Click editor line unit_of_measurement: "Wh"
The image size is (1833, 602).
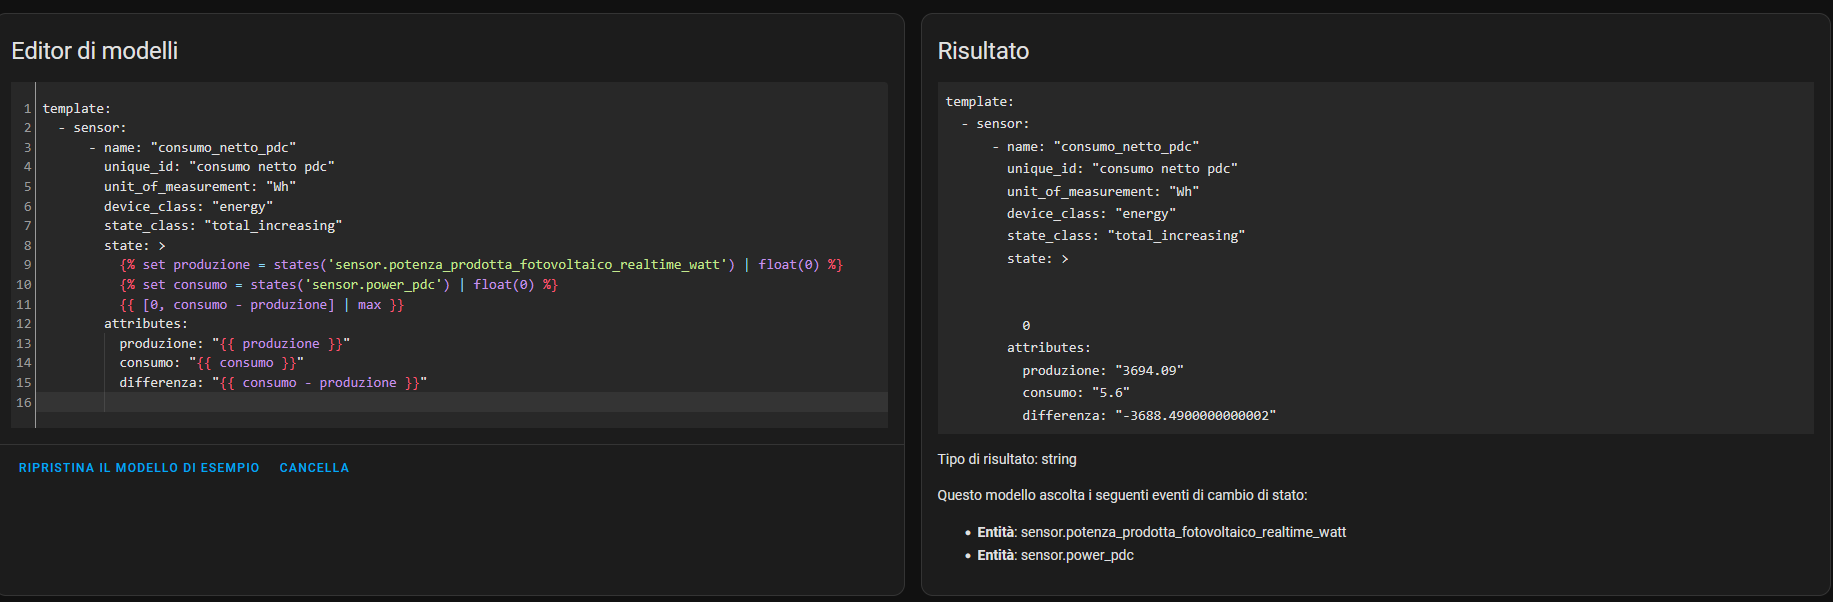[200, 186]
